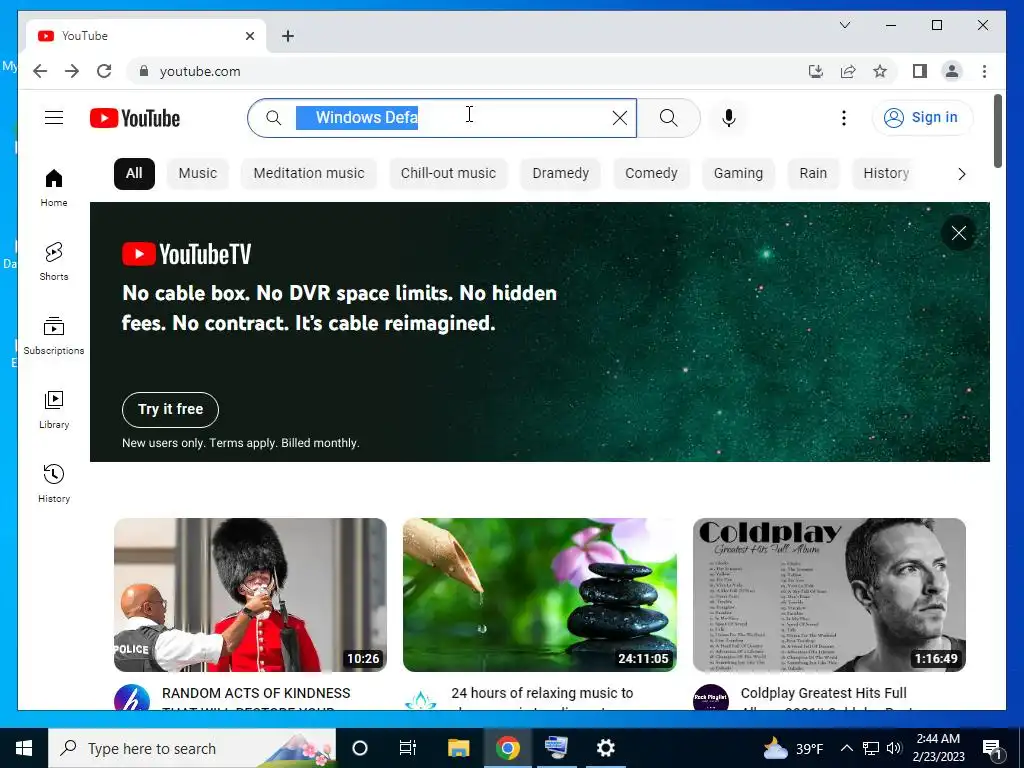Viewport: 1024px width, 768px height.
Task: Click the Windows taskbar search box
Action: pos(192,748)
